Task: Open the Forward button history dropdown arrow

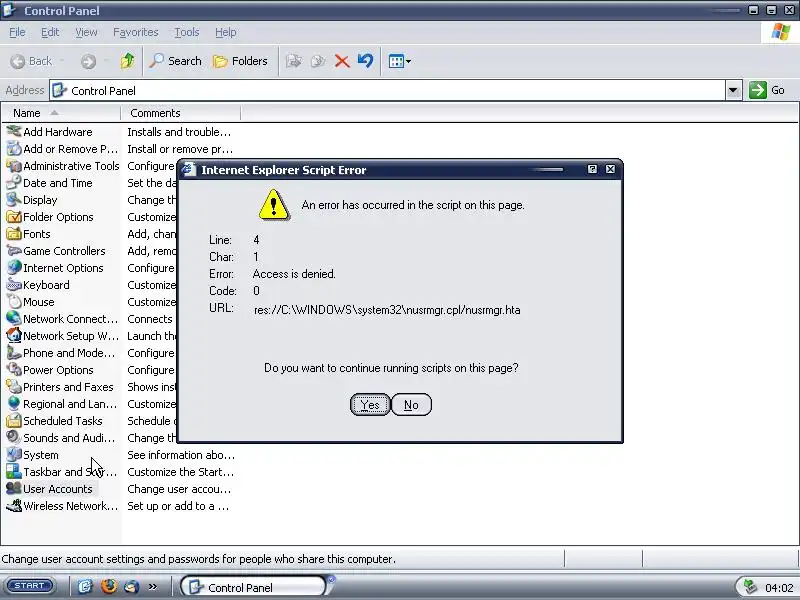Action: [106, 61]
